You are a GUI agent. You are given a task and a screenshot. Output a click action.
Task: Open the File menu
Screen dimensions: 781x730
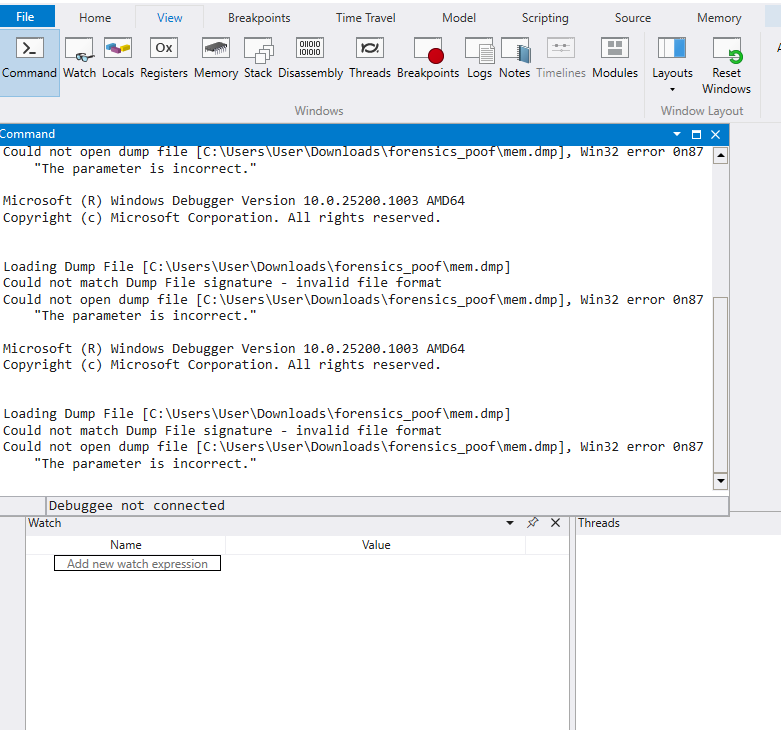click(26, 16)
